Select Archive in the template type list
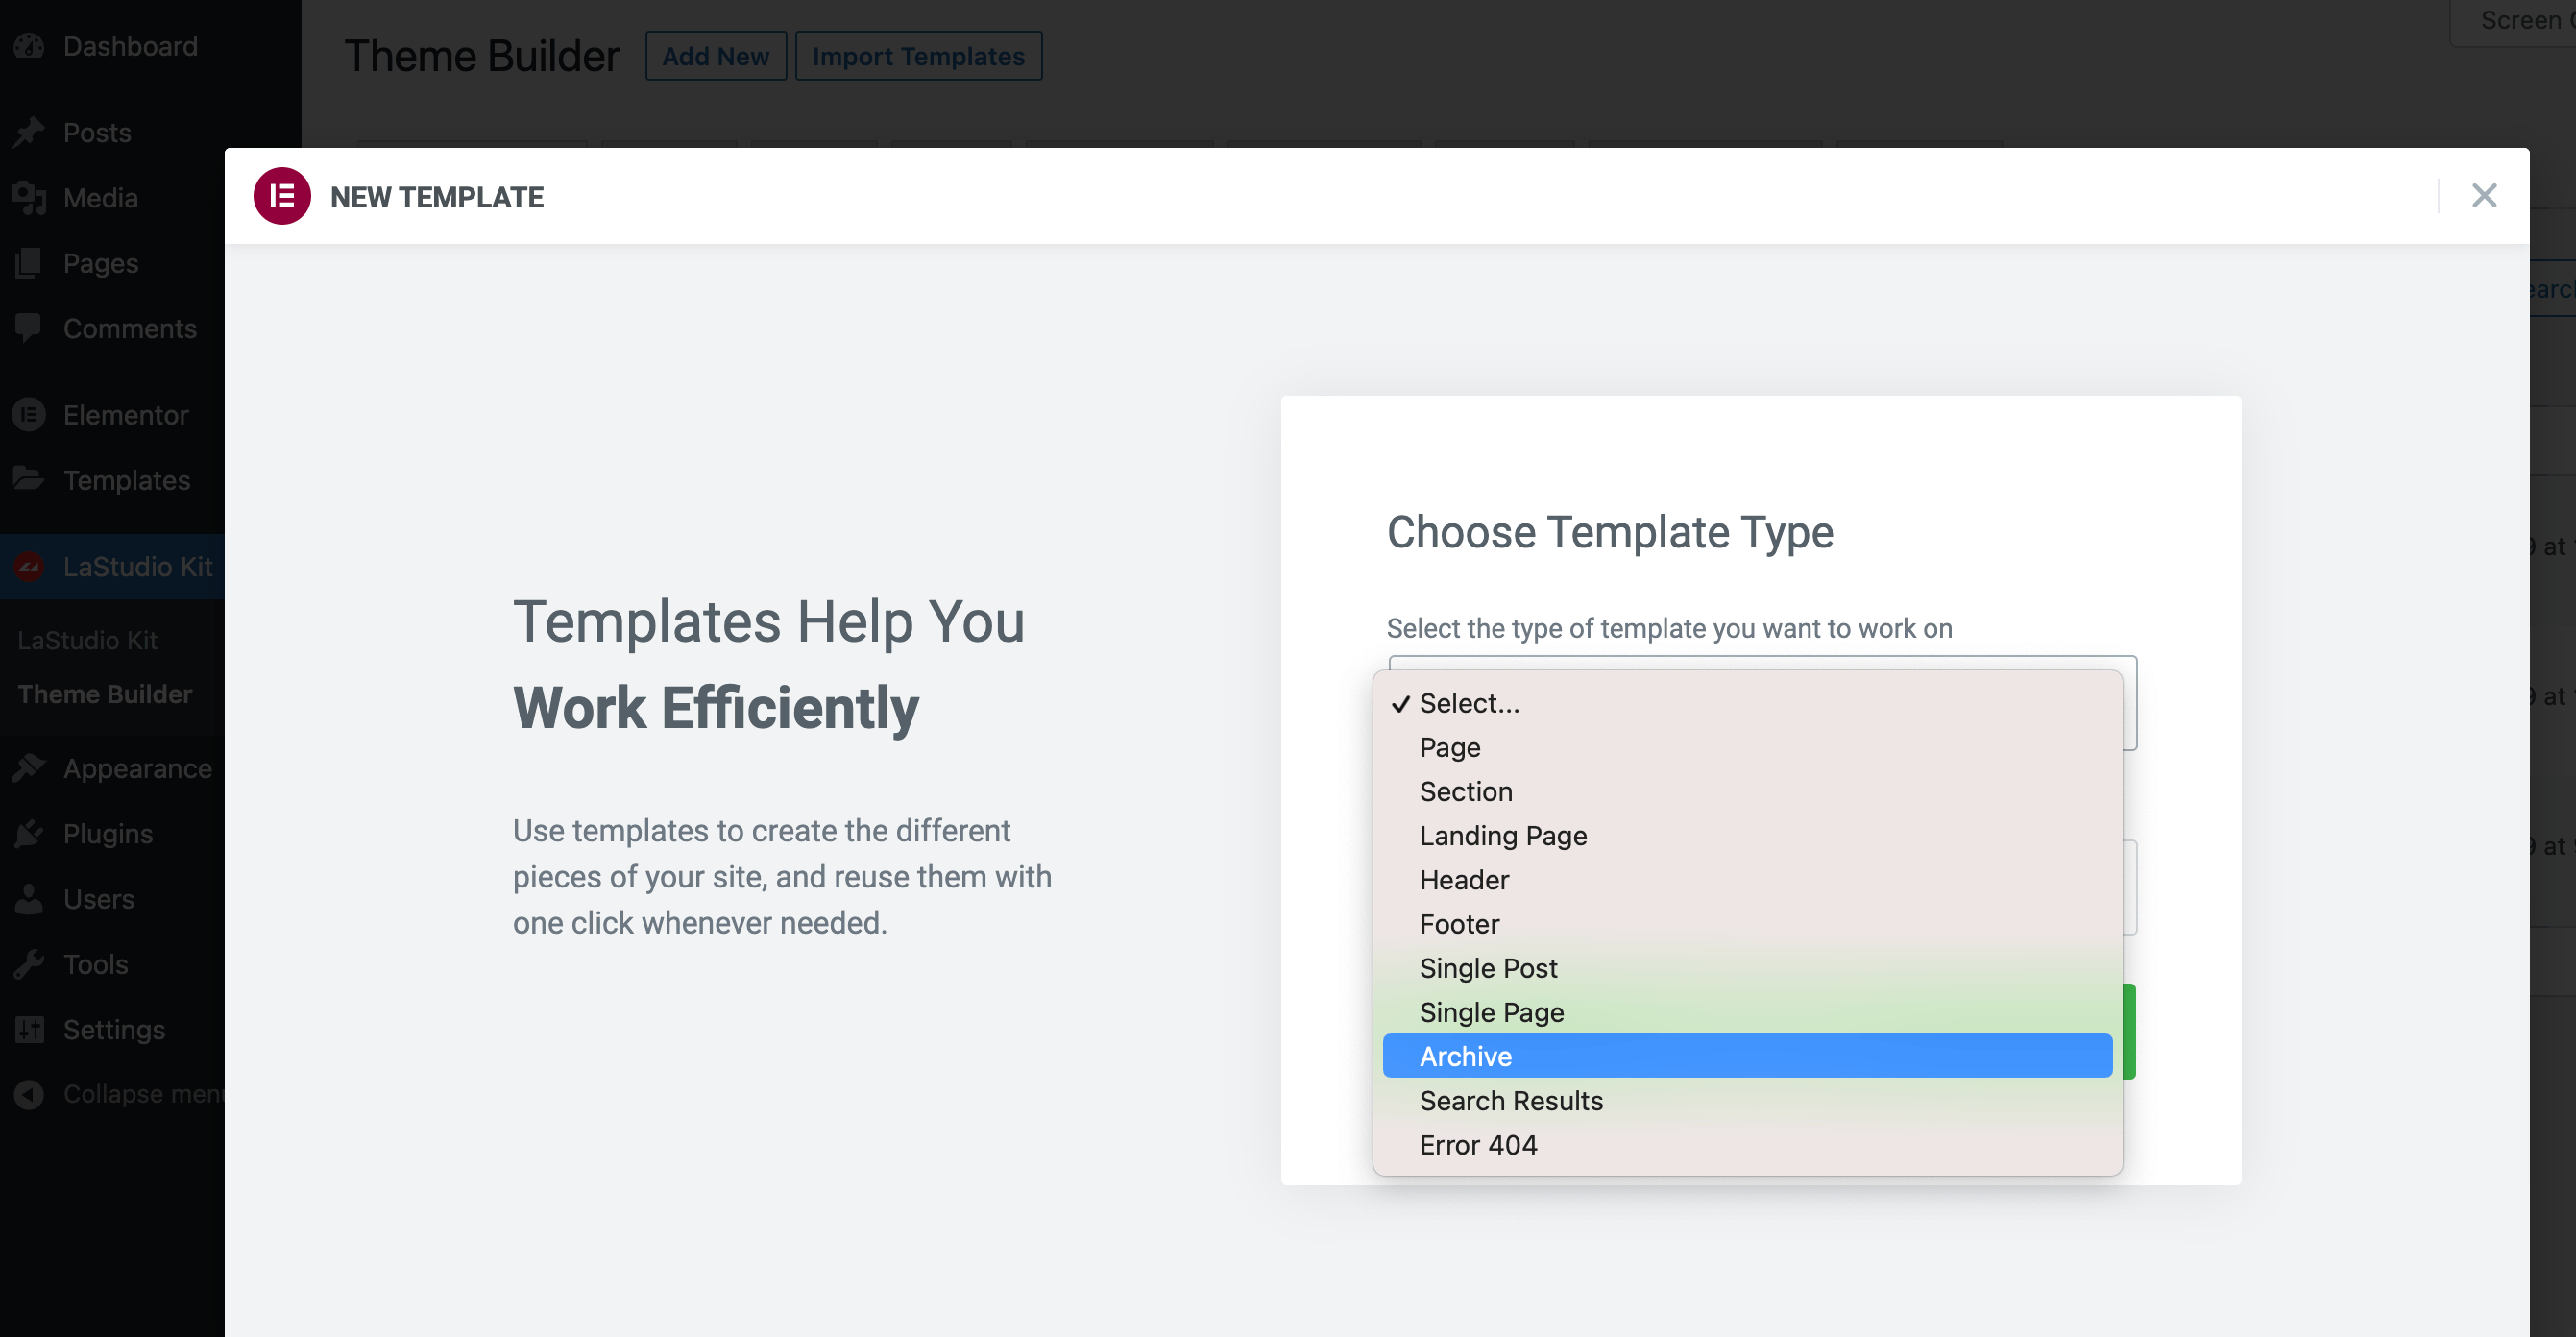 1465,1056
